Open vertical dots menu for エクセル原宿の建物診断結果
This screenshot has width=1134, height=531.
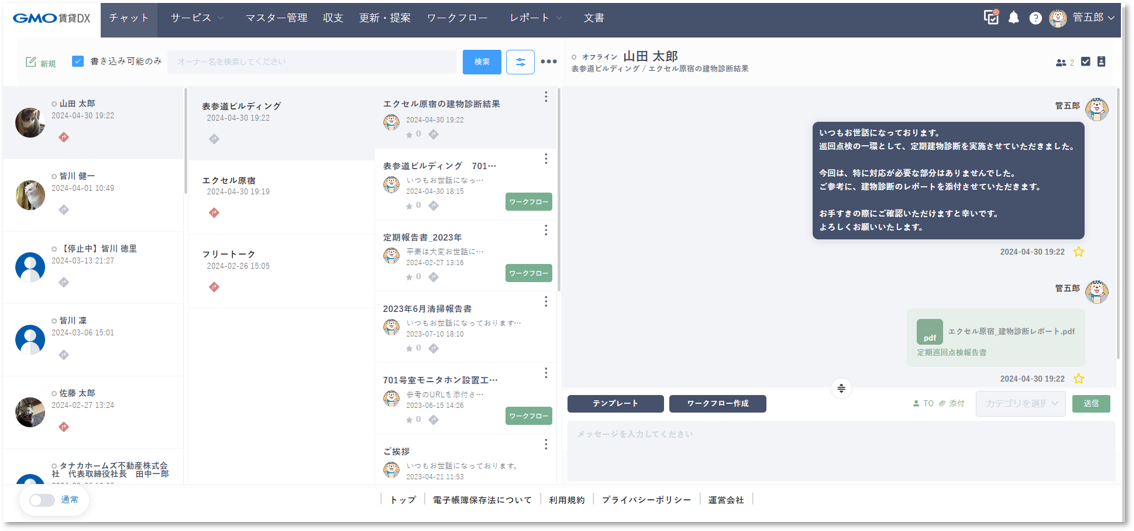[546, 97]
